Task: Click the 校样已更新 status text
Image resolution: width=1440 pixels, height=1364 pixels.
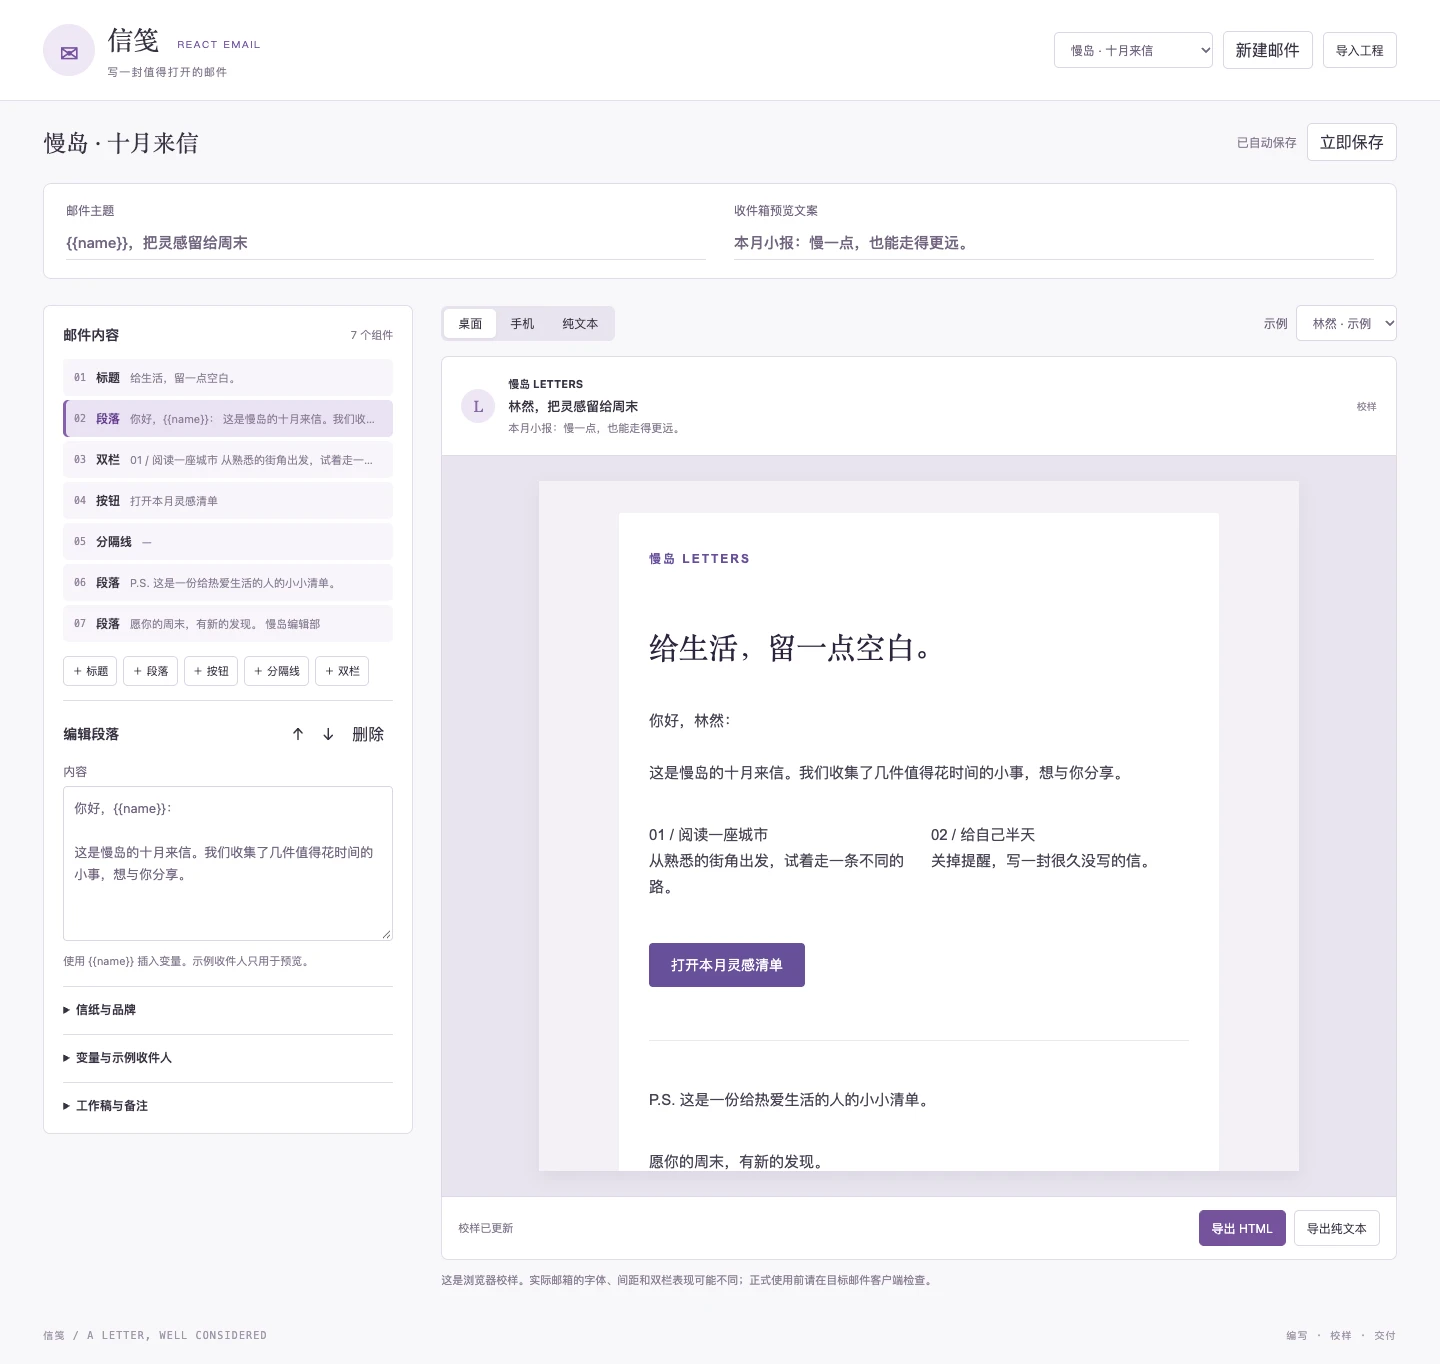Action: [x=486, y=1228]
